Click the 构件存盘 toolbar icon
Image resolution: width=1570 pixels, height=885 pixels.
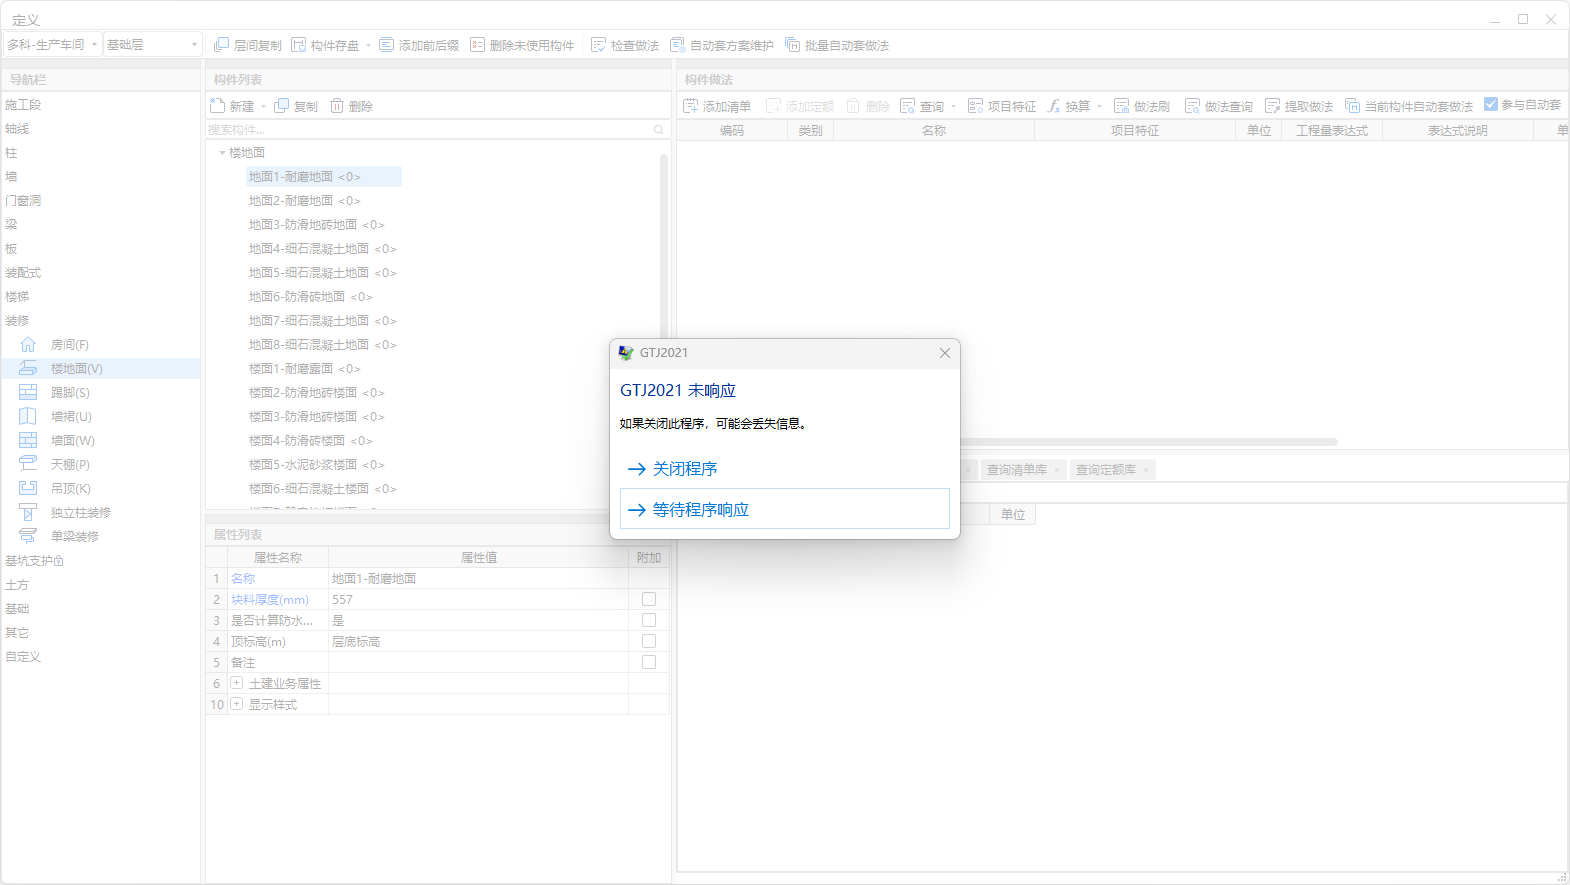pyautogui.click(x=299, y=45)
